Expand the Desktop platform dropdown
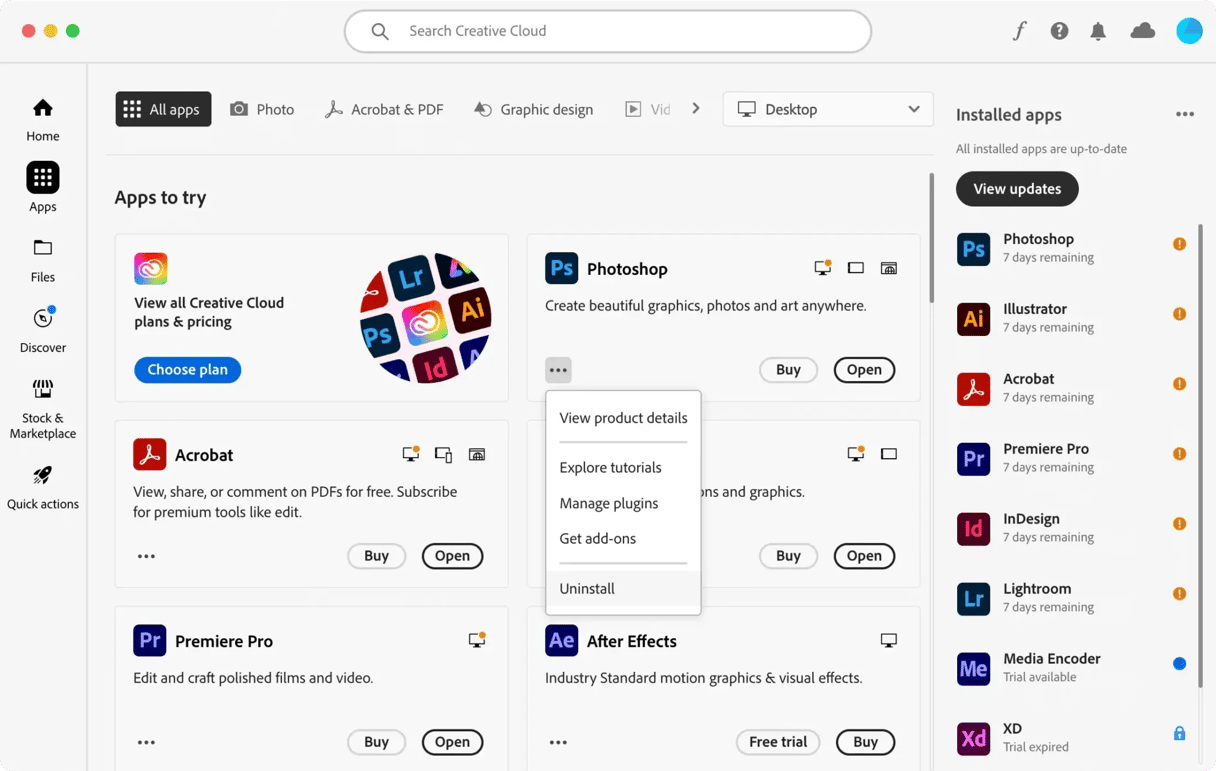Viewport: 1216px width, 771px height. point(828,109)
